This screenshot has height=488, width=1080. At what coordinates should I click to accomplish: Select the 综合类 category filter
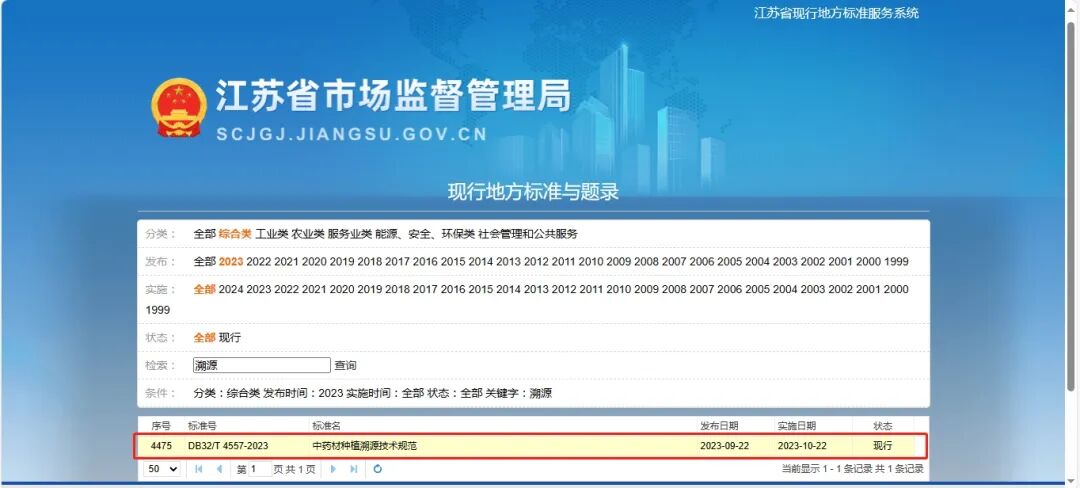tap(236, 234)
